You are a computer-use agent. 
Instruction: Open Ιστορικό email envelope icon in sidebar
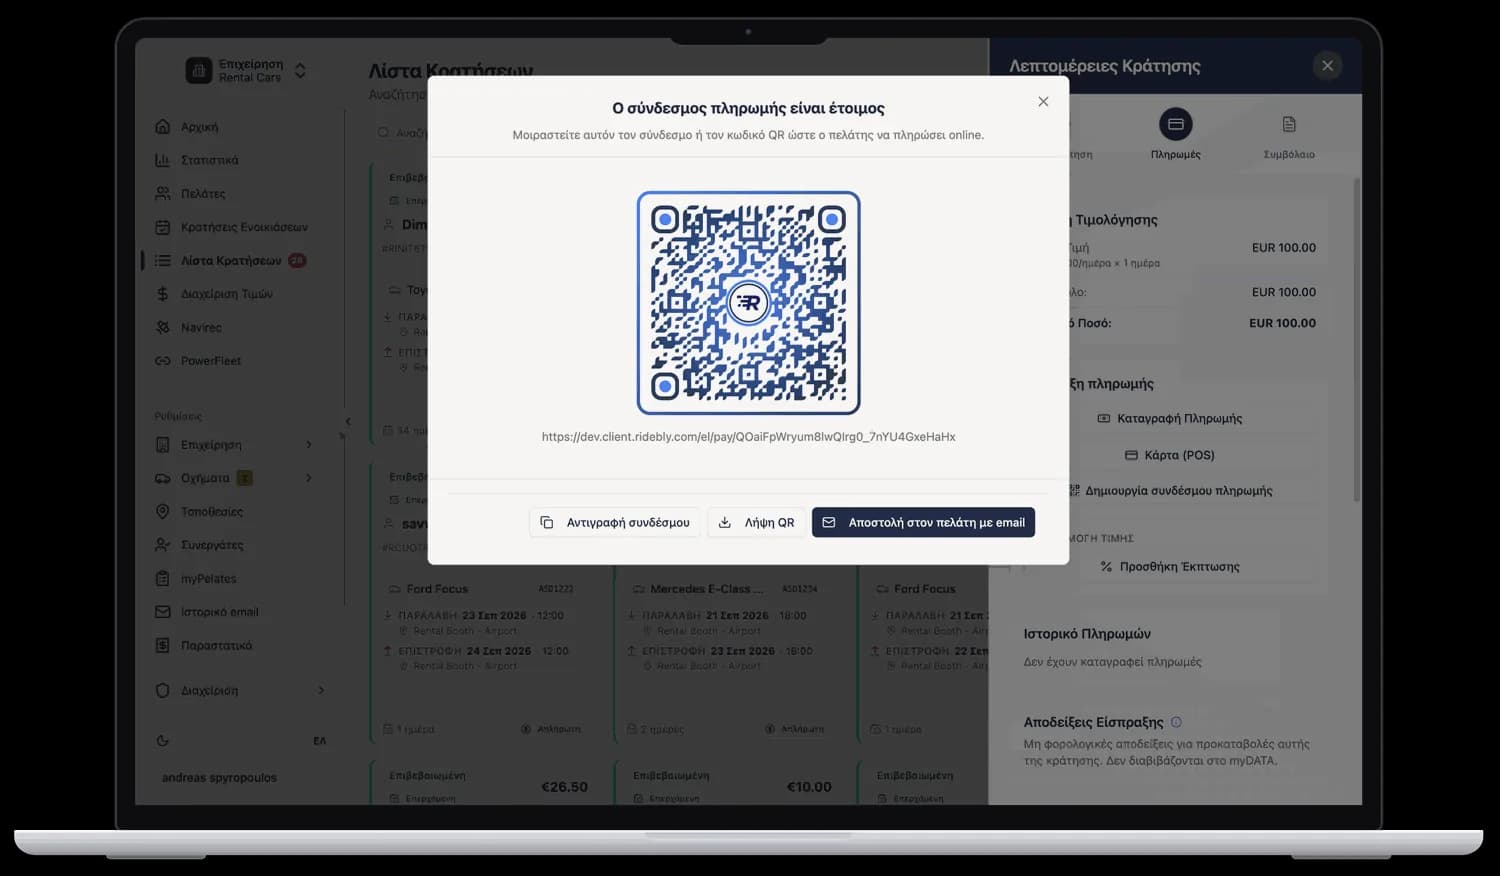pyautogui.click(x=163, y=612)
